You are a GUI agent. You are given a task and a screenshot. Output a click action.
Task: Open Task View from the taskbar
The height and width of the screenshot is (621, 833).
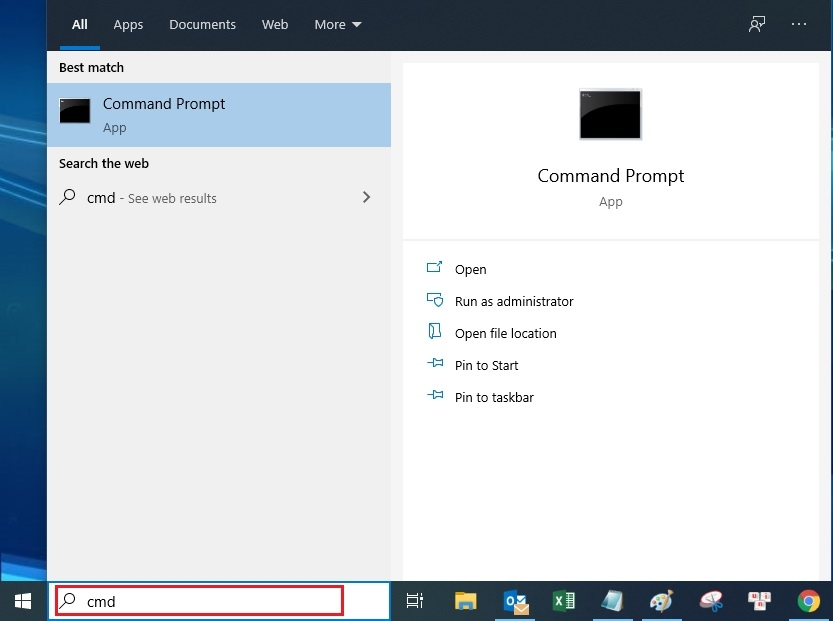[x=414, y=601]
